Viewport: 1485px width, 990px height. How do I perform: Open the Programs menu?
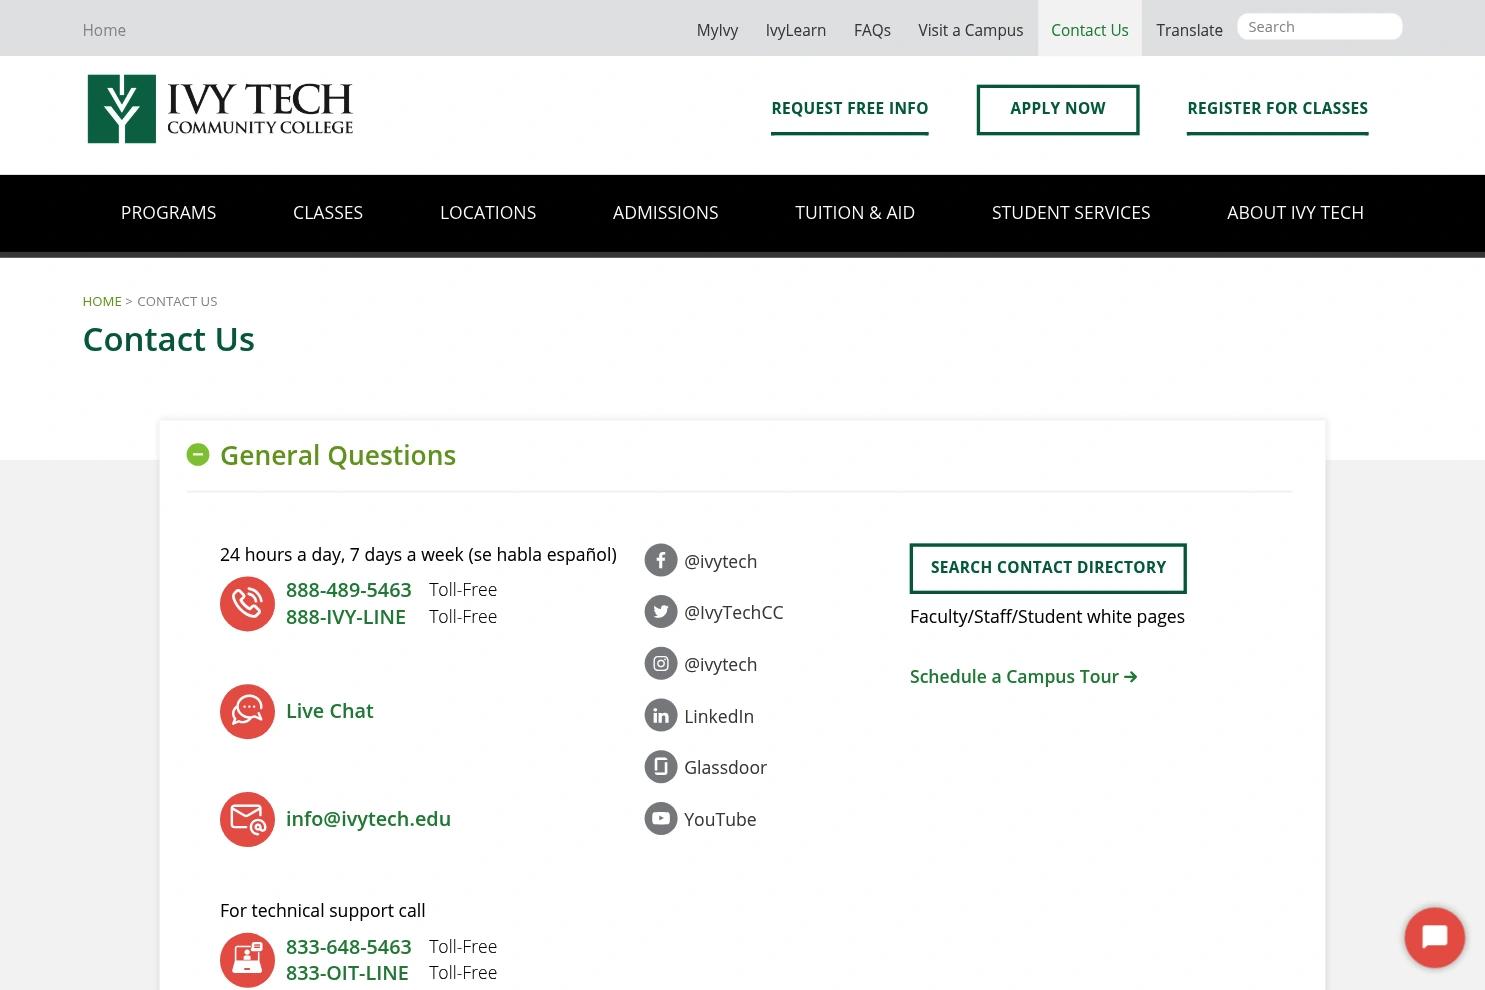coord(168,213)
